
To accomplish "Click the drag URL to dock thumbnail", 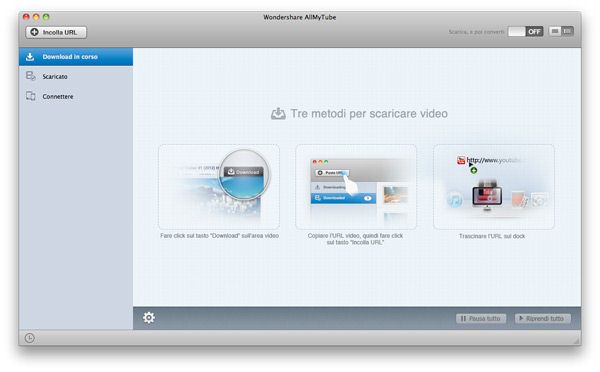I will point(494,187).
